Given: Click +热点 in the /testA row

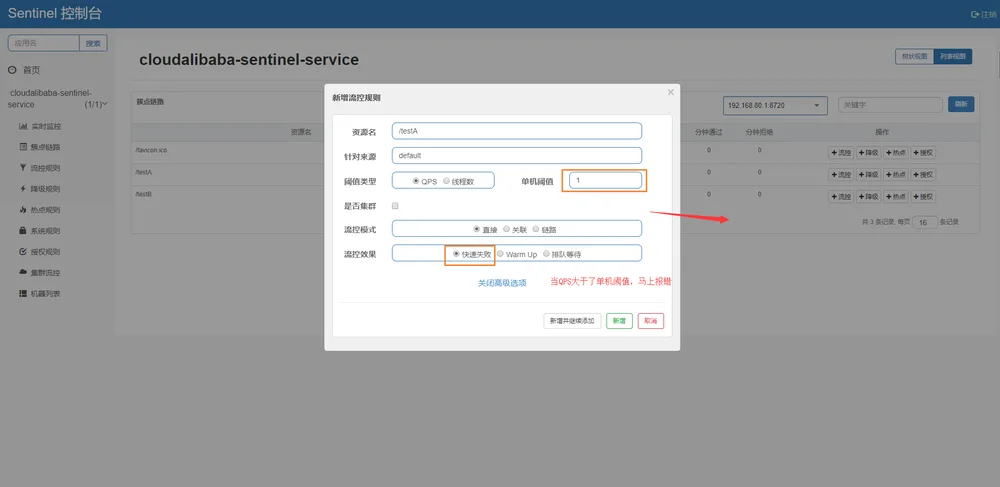Looking at the screenshot, I should (895, 175).
